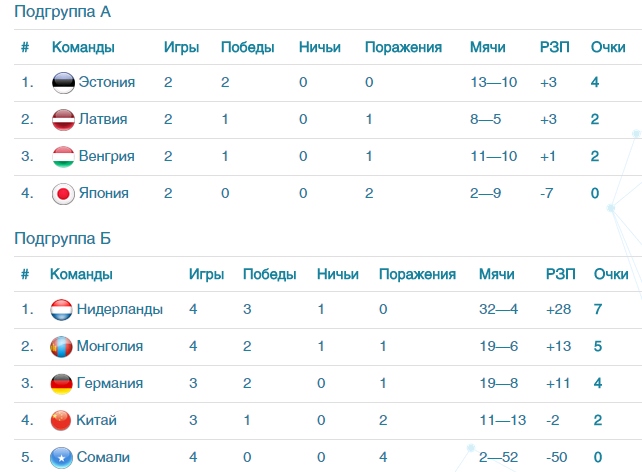The height and width of the screenshot is (472, 642).
Task: Click the China flag icon
Action: pyautogui.click(x=62, y=420)
